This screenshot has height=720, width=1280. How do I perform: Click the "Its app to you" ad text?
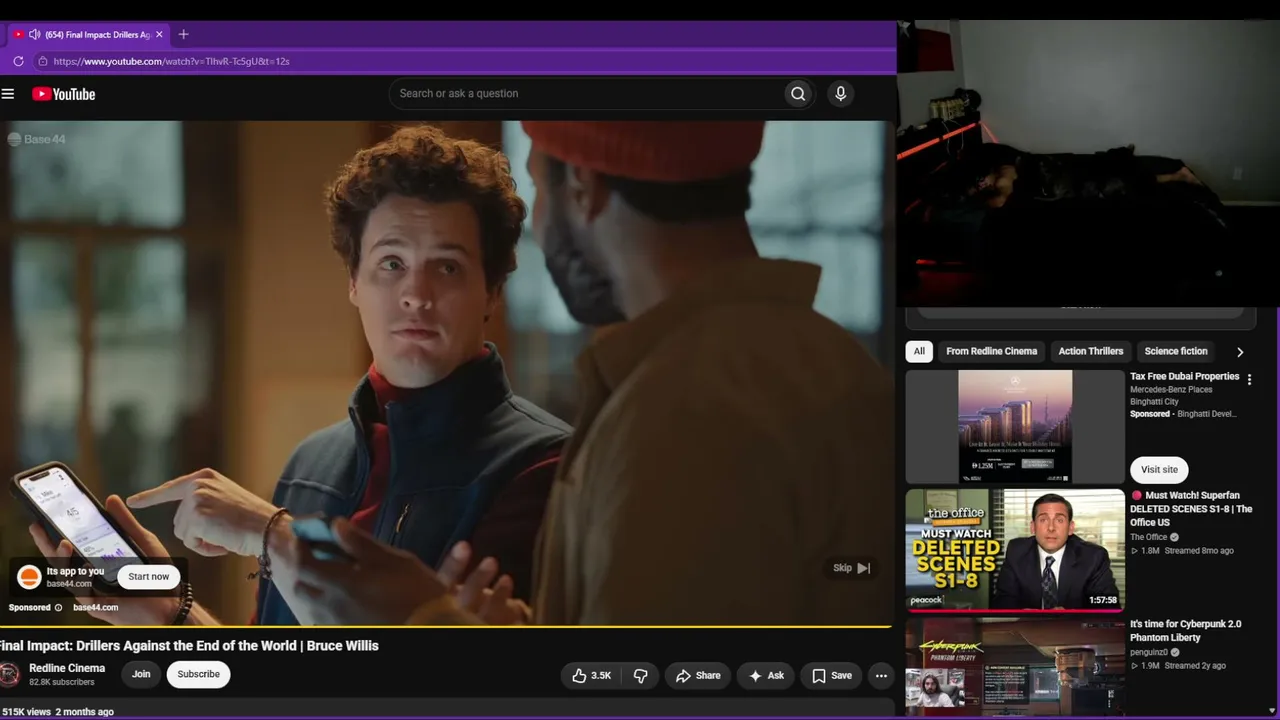click(x=75, y=572)
